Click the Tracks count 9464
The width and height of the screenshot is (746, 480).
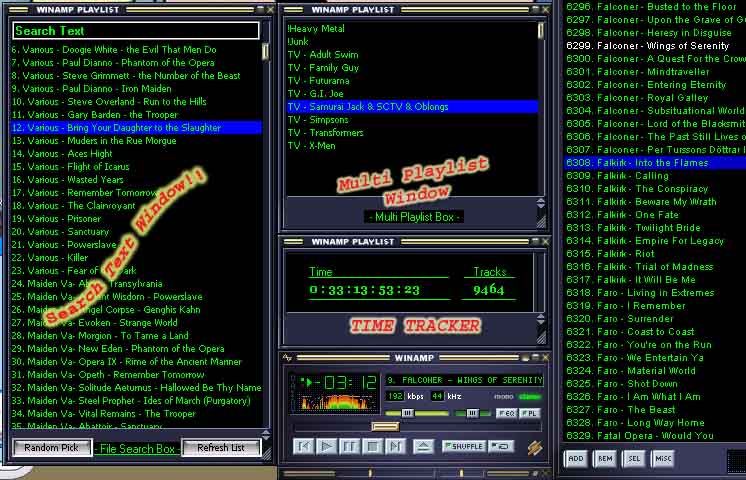(x=489, y=290)
